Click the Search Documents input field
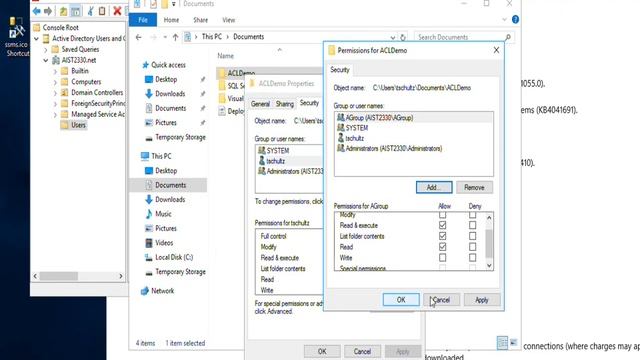Viewport: 640px width, 360px height. click(459, 37)
